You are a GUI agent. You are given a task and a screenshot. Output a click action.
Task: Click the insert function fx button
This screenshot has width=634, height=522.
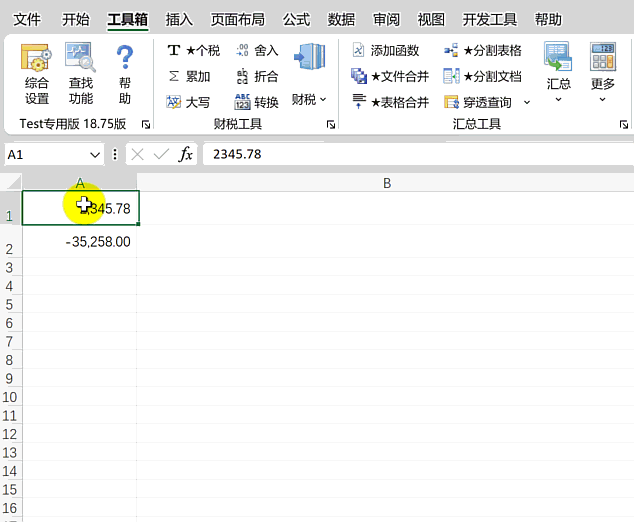pyautogui.click(x=186, y=154)
